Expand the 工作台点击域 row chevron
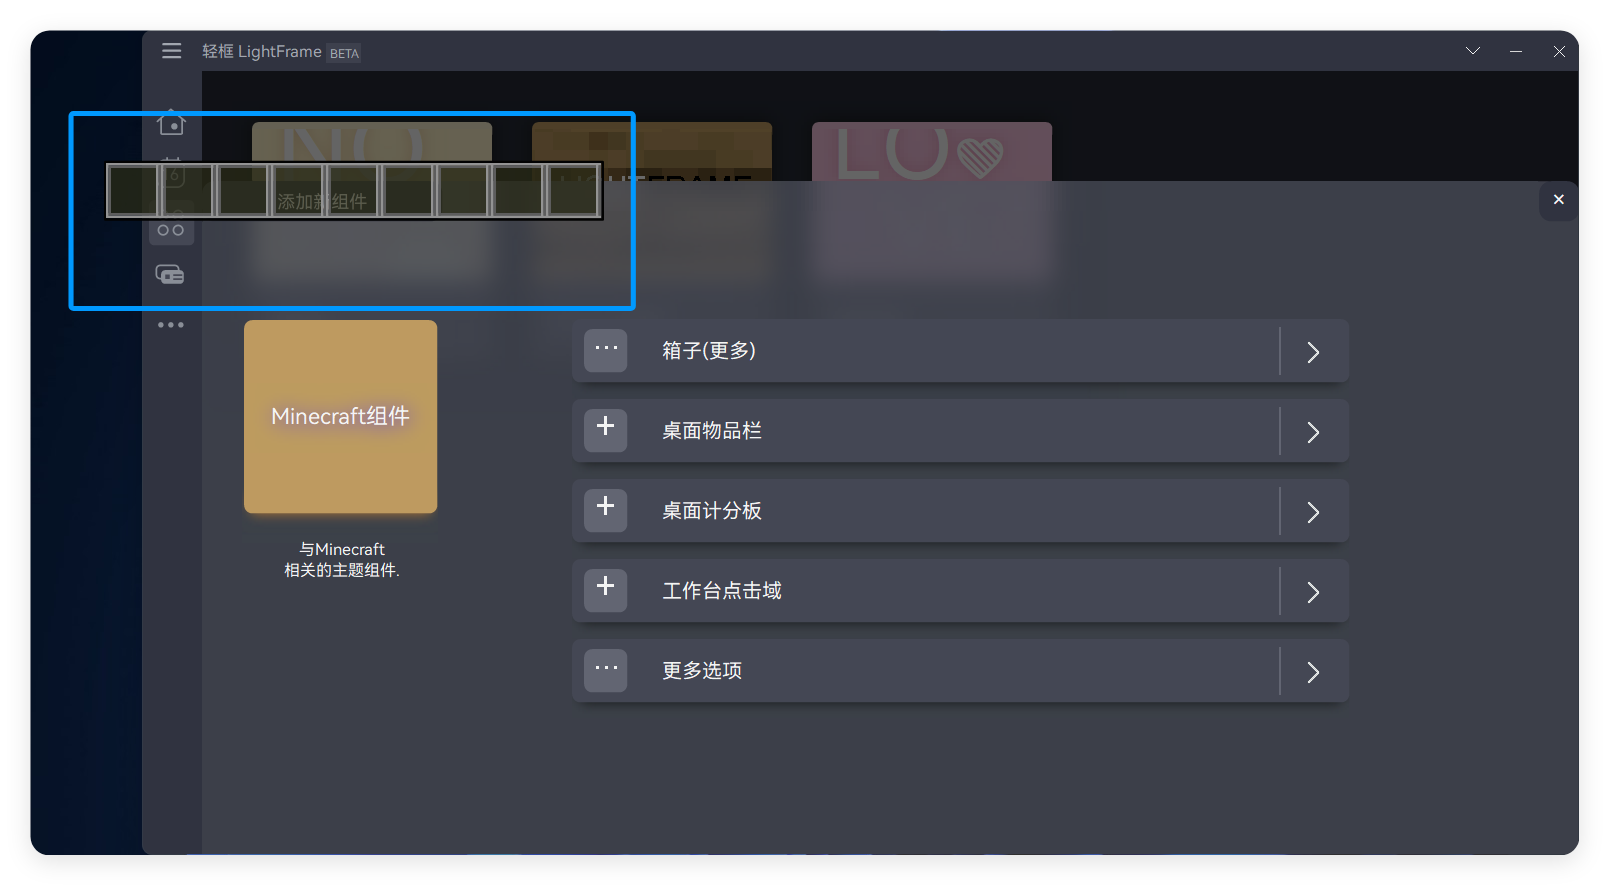 [1313, 592]
